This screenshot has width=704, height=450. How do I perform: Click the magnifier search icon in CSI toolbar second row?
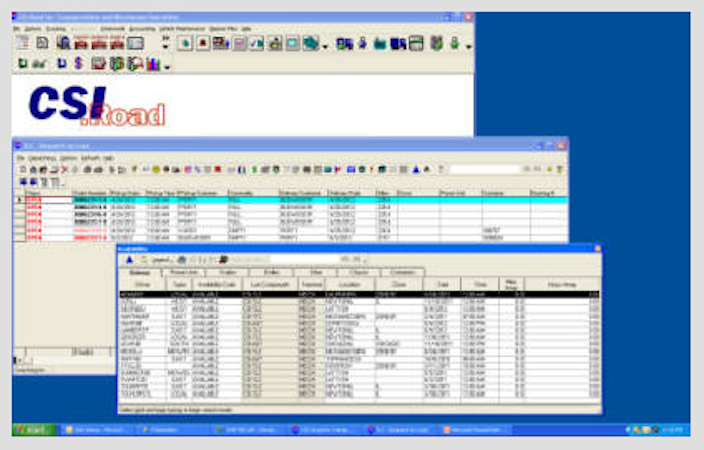(136, 64)
